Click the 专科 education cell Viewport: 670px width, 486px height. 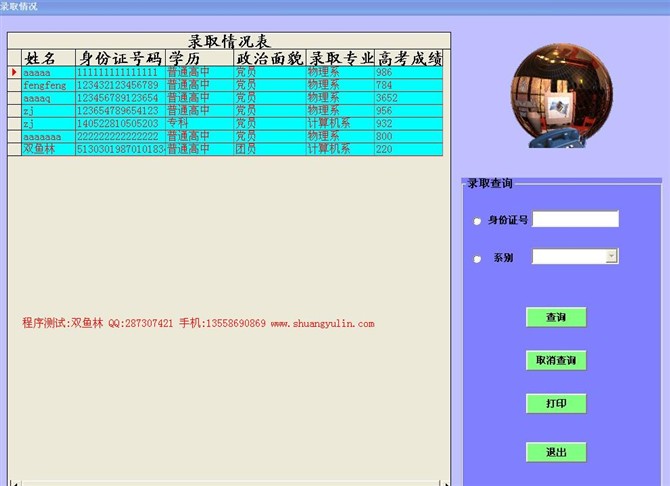click(198, 123)
